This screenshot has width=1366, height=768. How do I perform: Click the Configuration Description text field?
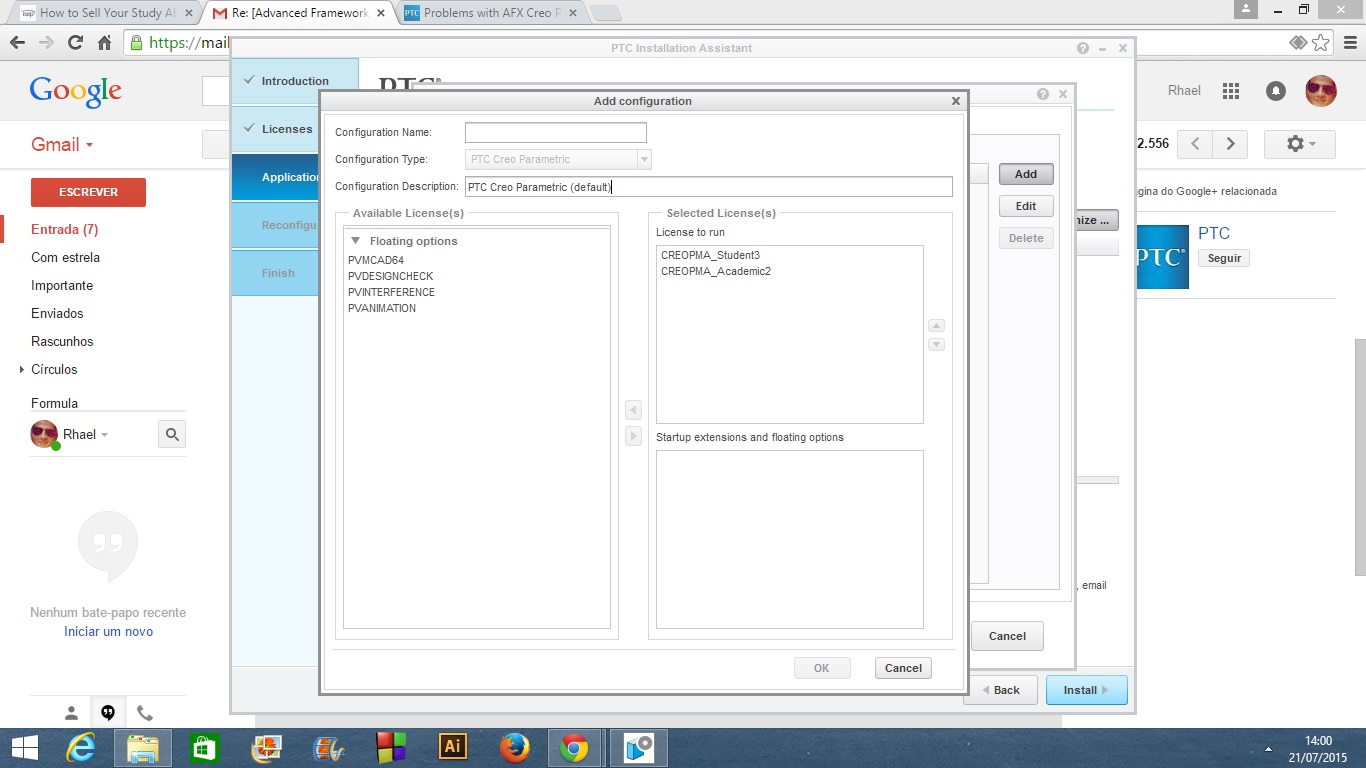pyautogui.click(x=709, y=187)
